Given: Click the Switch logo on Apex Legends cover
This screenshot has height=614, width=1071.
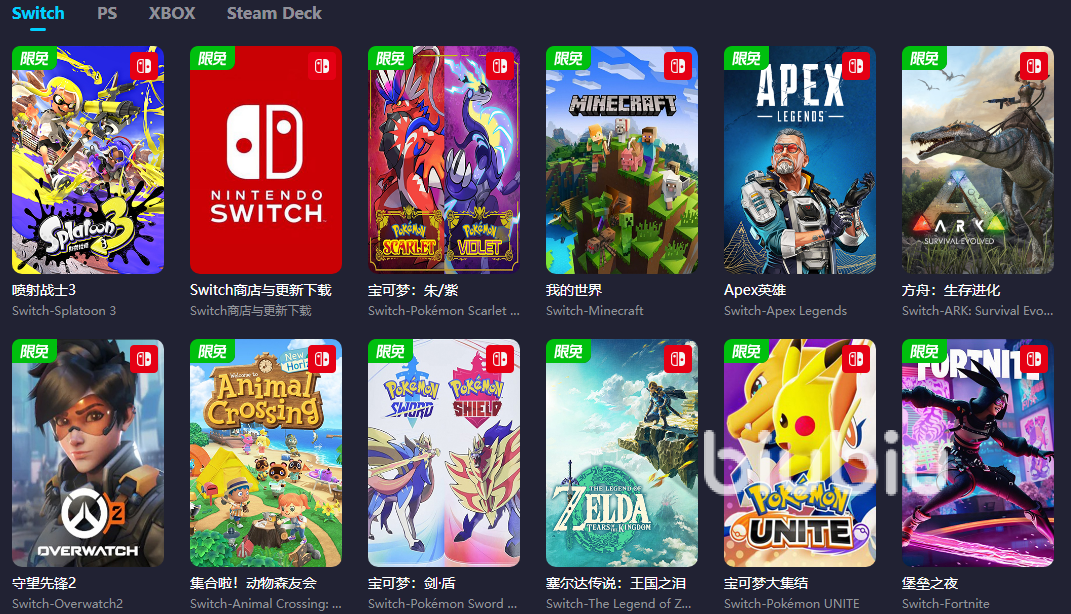Looking at the screenshot, I should pos(856,66).
